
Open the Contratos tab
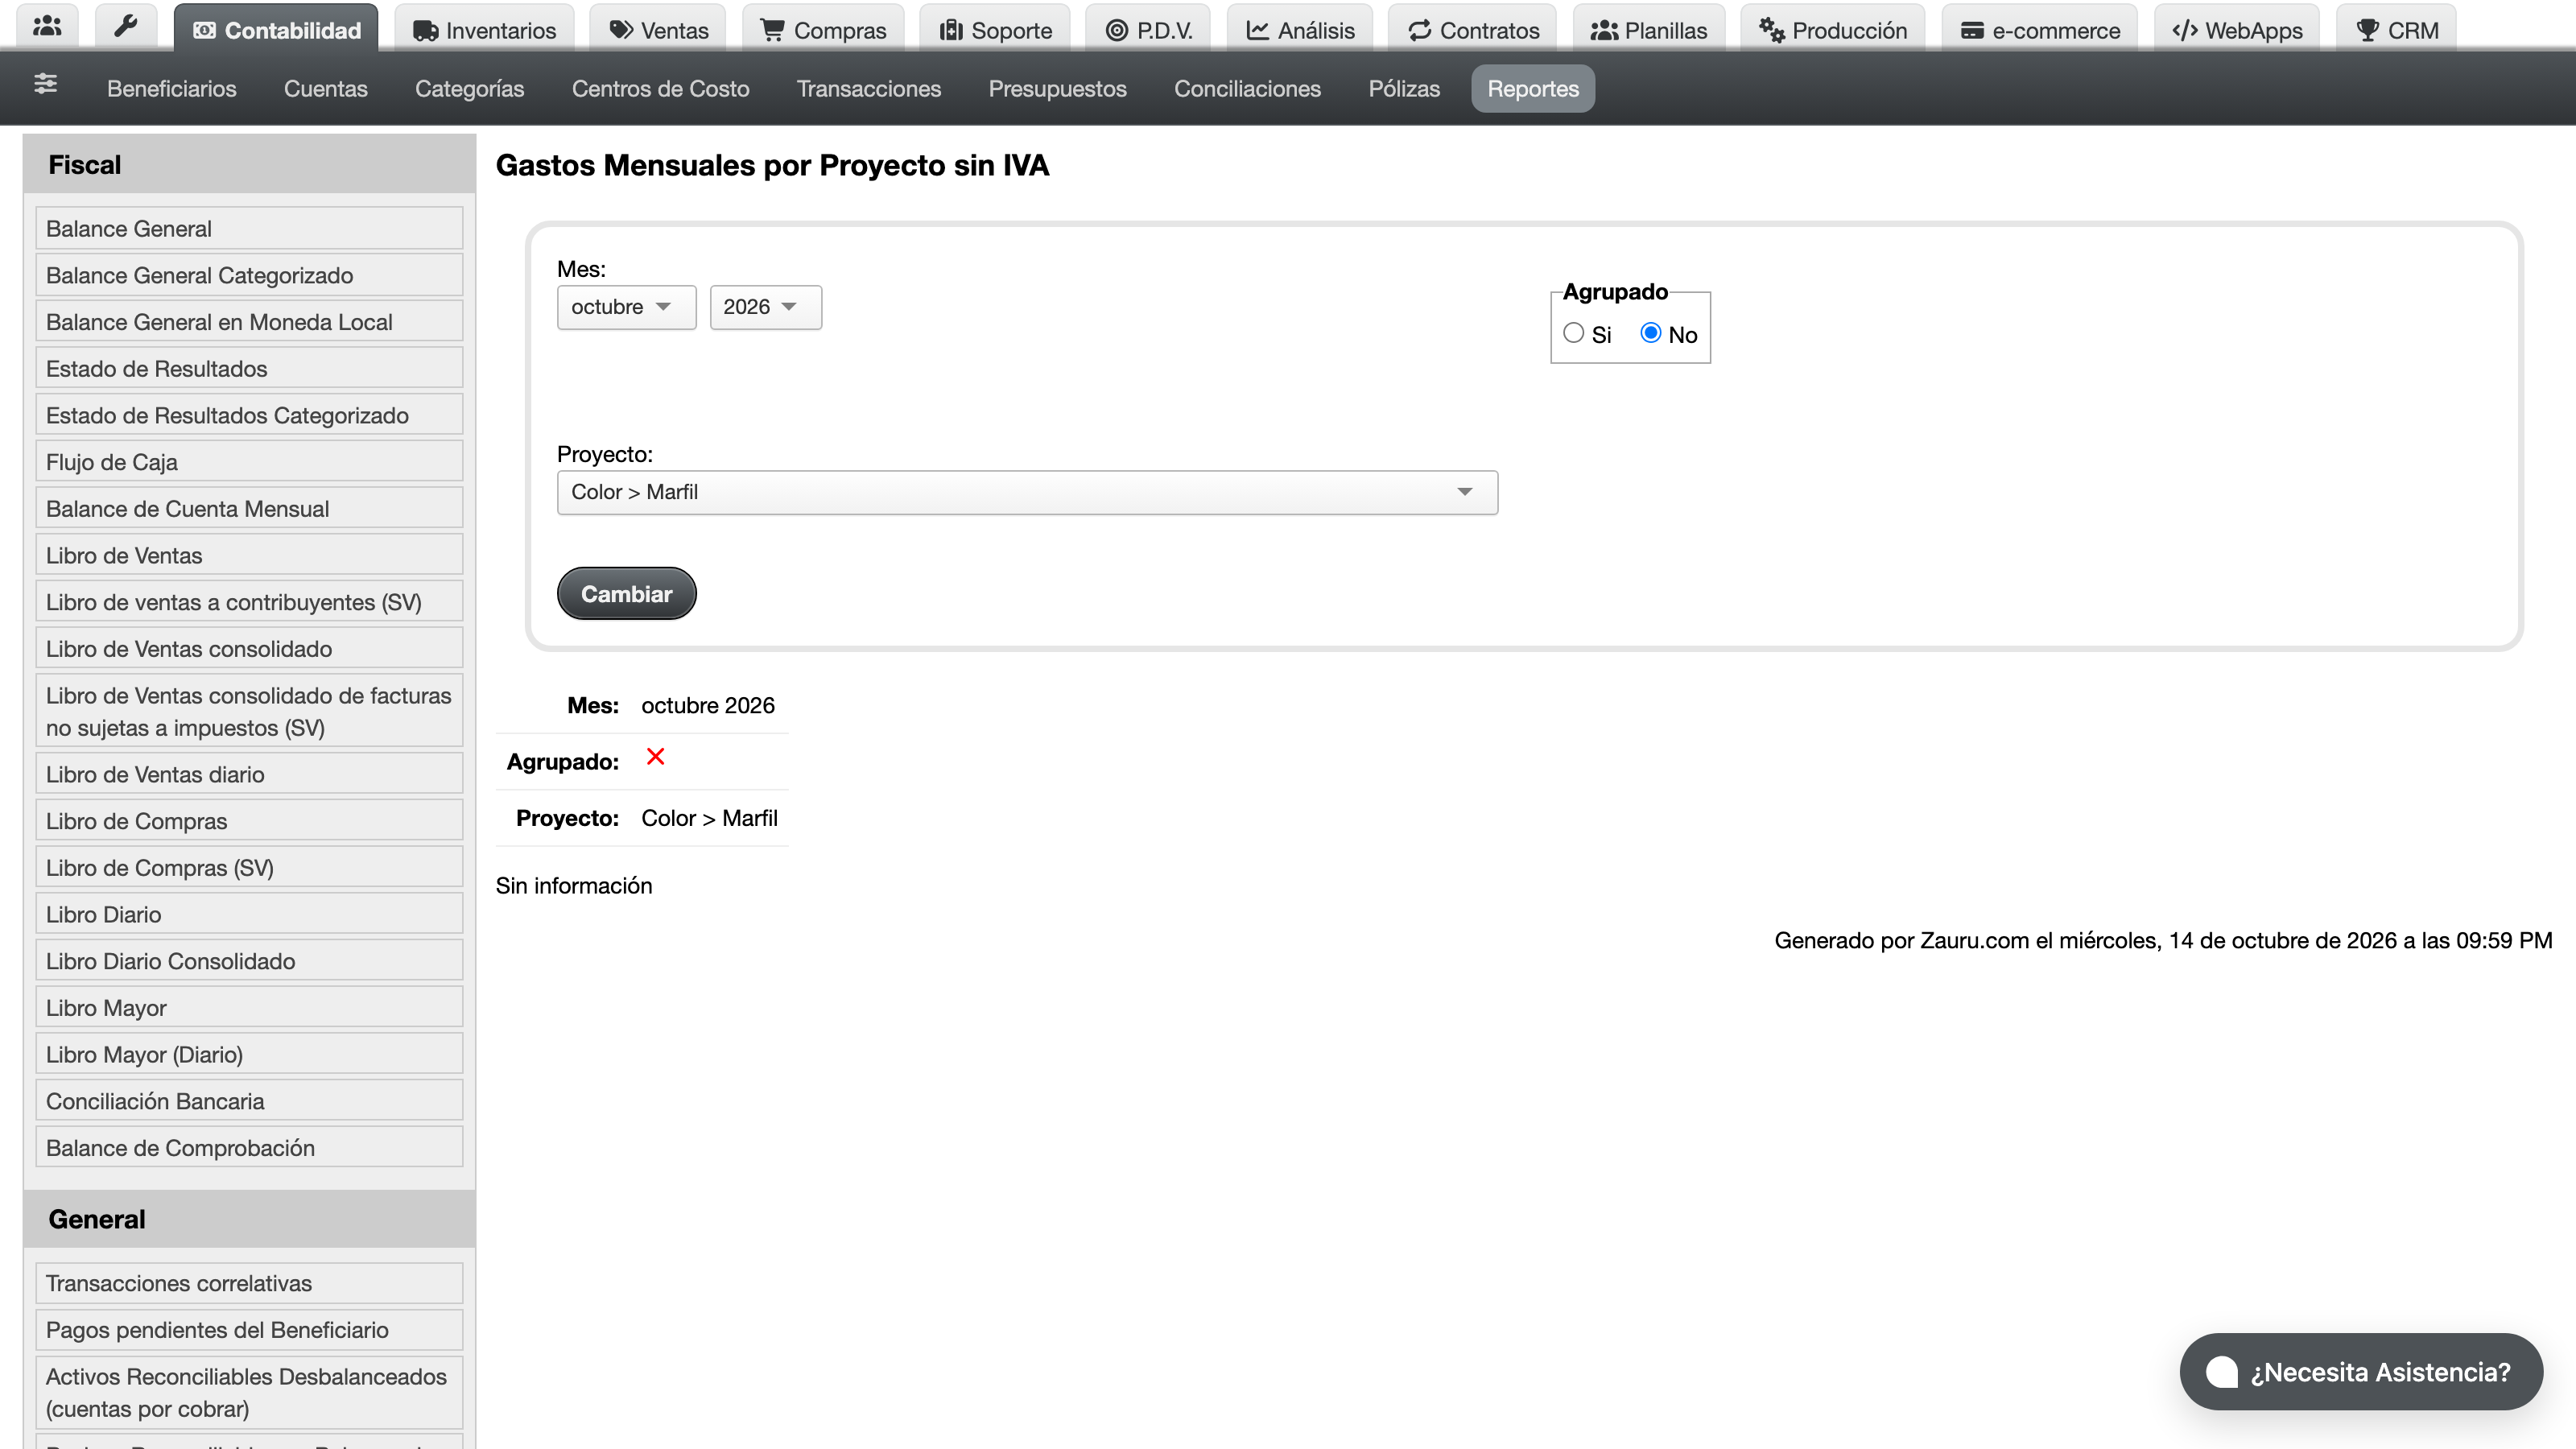coord(1473,30)
